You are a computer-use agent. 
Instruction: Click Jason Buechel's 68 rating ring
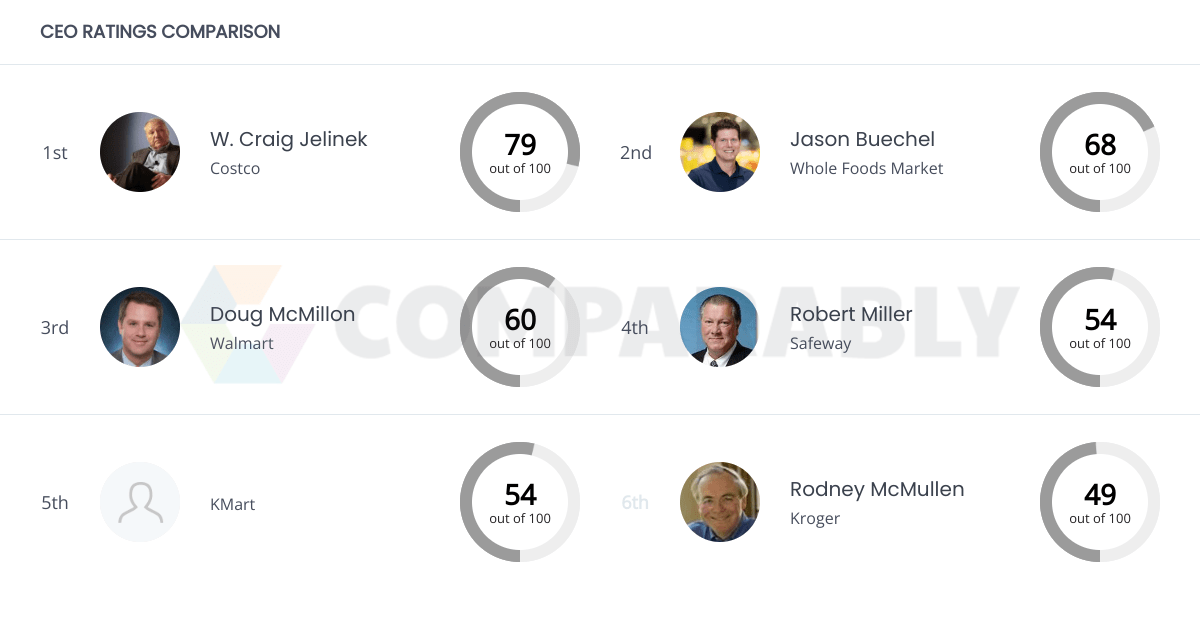click(x=1100, y=152)
